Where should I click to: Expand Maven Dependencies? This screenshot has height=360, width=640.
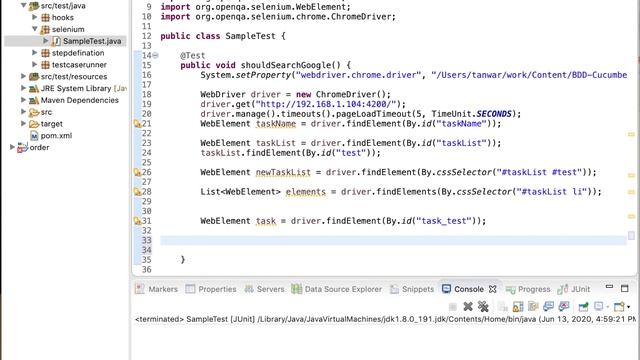click(24, 100)
